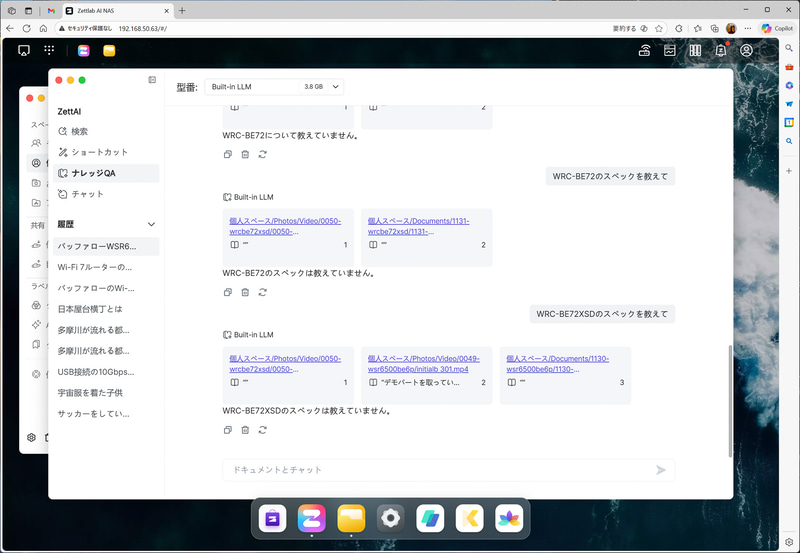Viewport: 800px width, 553px height.
Task: Add page to browser favorites star
Action: coord(659,29)
